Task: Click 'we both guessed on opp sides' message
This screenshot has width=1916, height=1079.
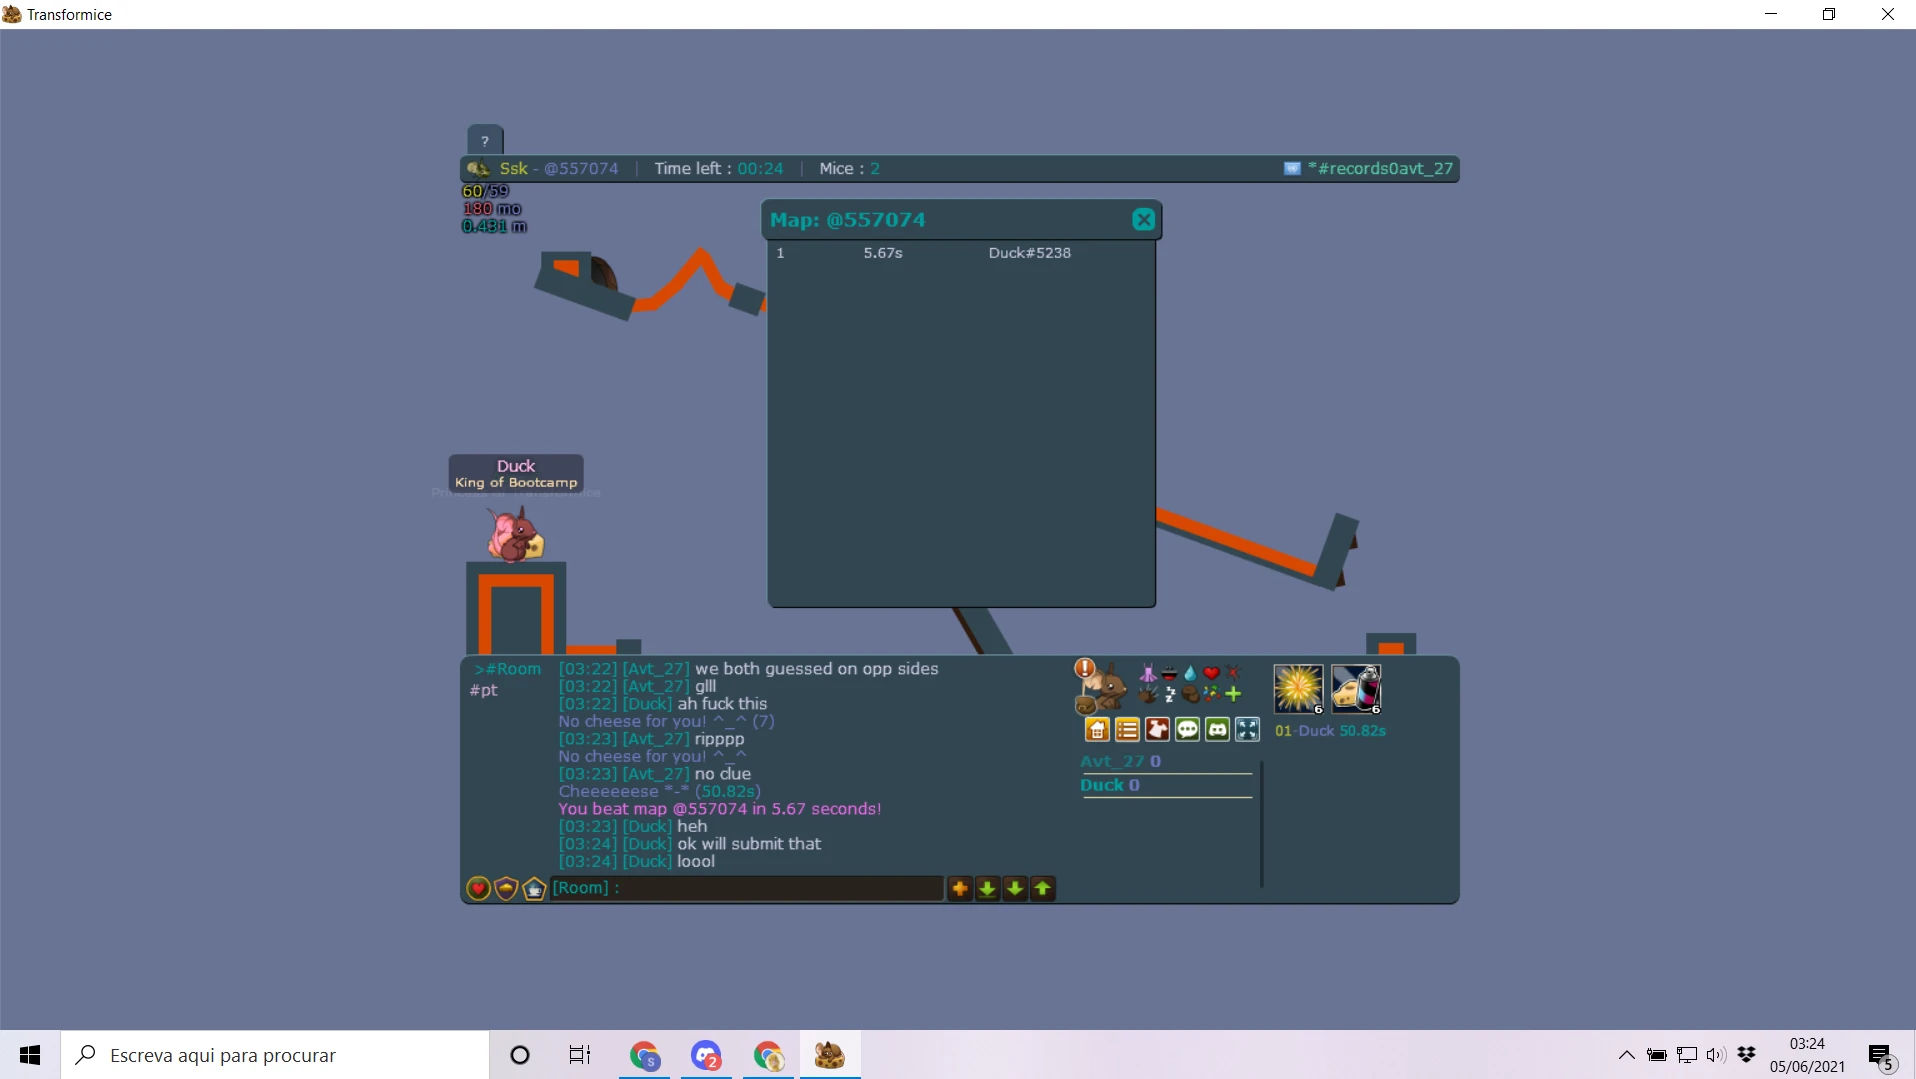Action: tap(817, 669)
